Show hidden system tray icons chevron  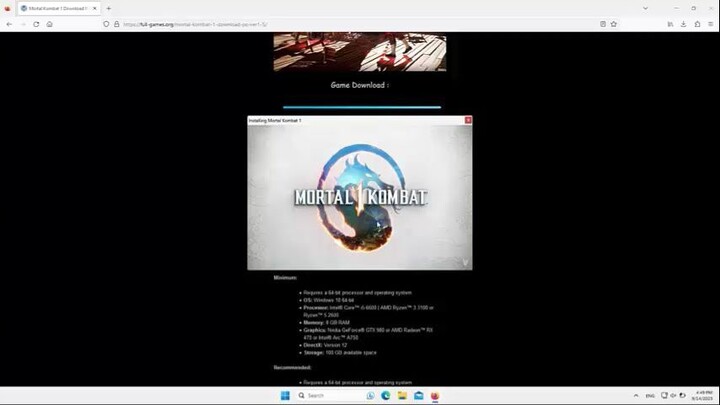coord(636,395)
